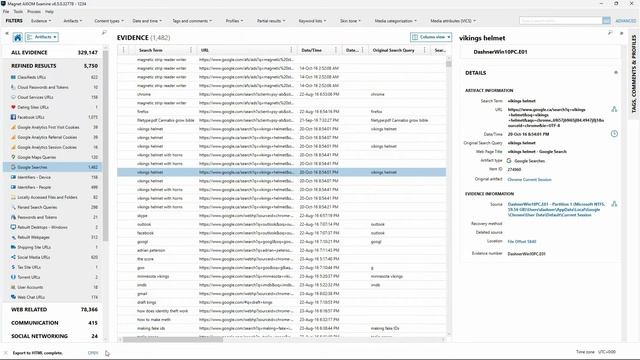The height and width of the screenshot is (360, 640).
Task: Open the Help menu
Action: tap(49, 12)
